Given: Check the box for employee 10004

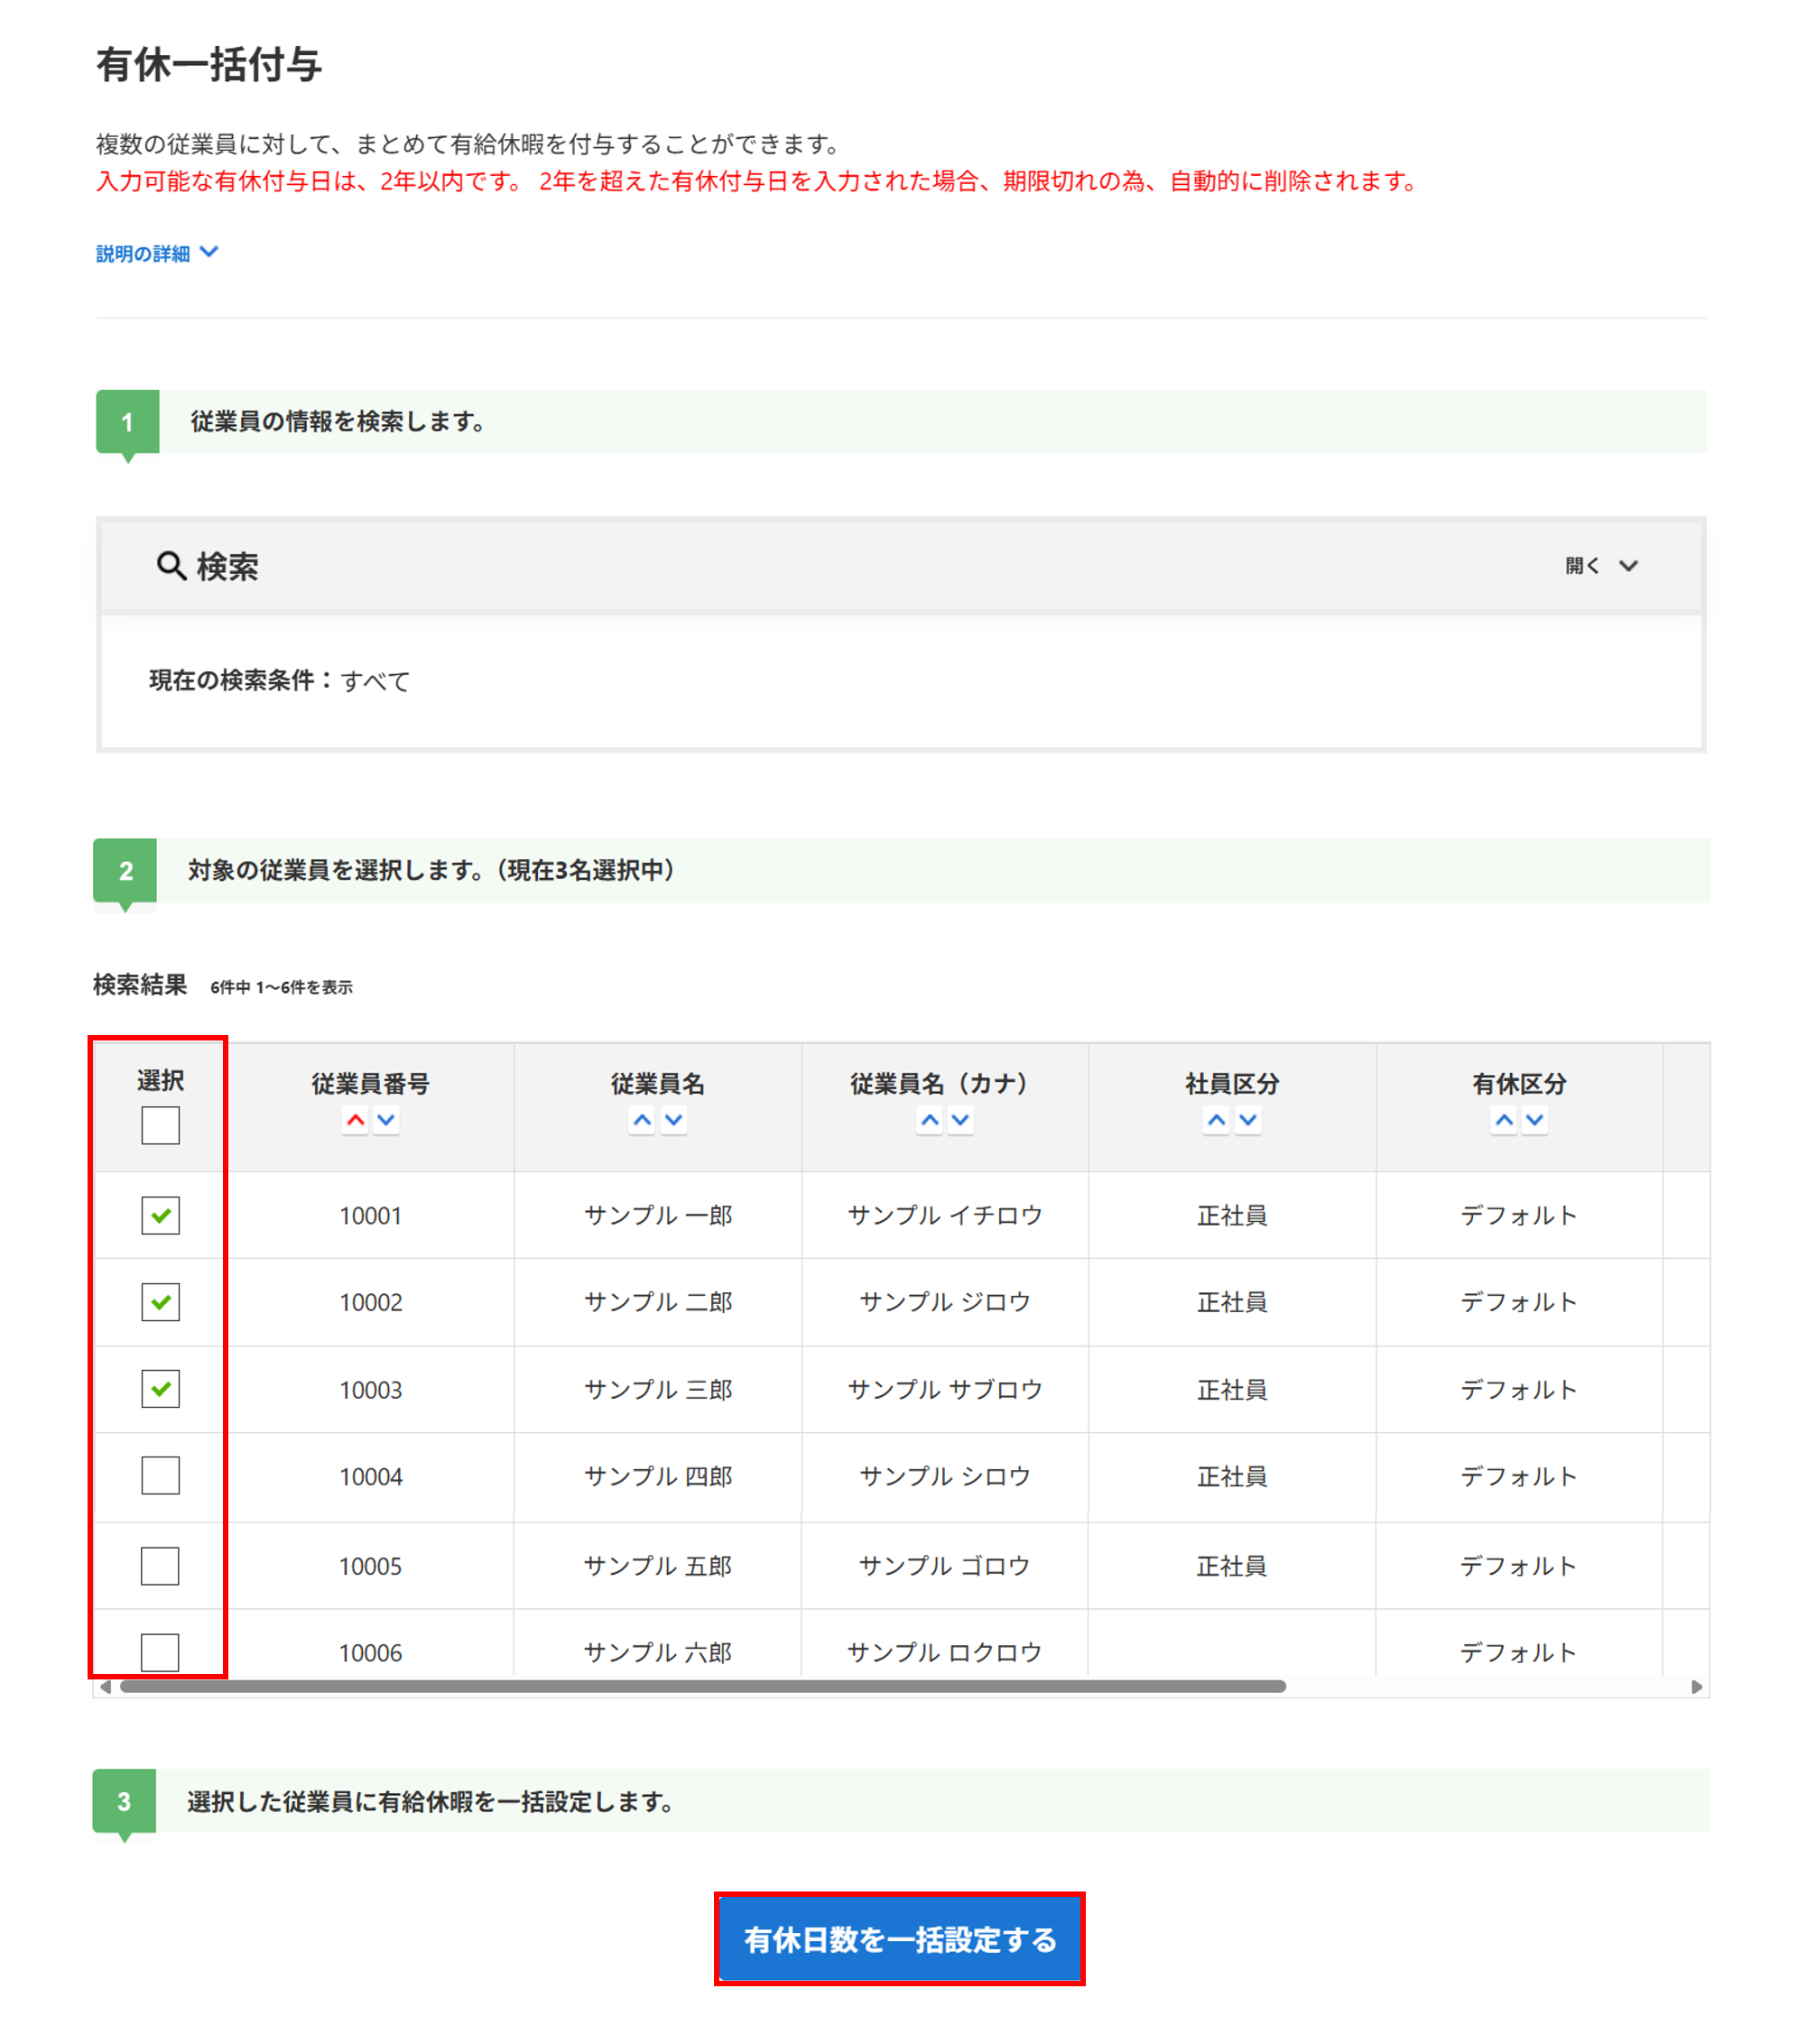Looking at the screenshot, I should coord(160,1475).
